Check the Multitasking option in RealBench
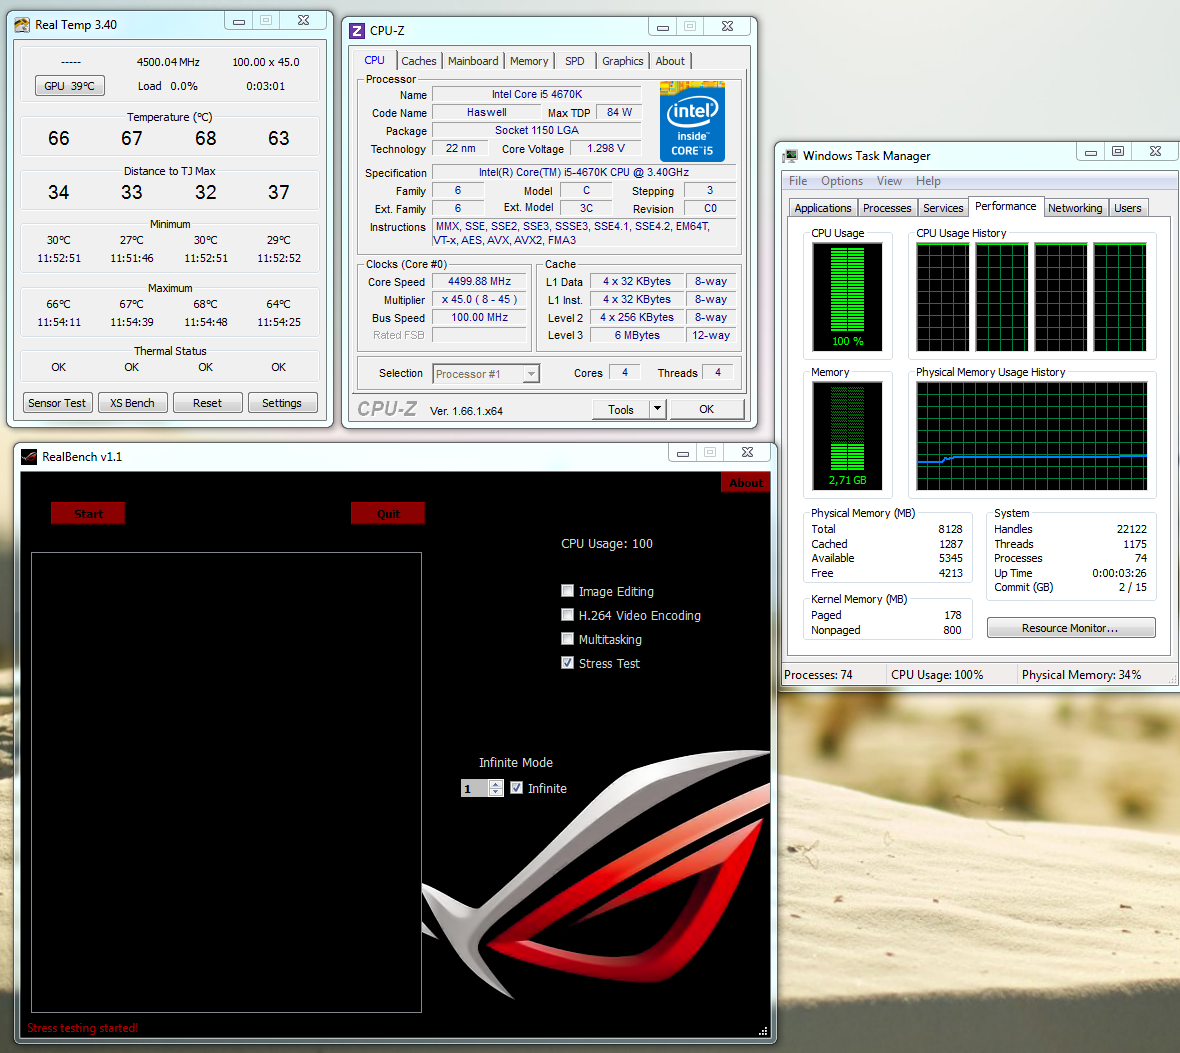 pyautogui.click(x=567, y=639)
